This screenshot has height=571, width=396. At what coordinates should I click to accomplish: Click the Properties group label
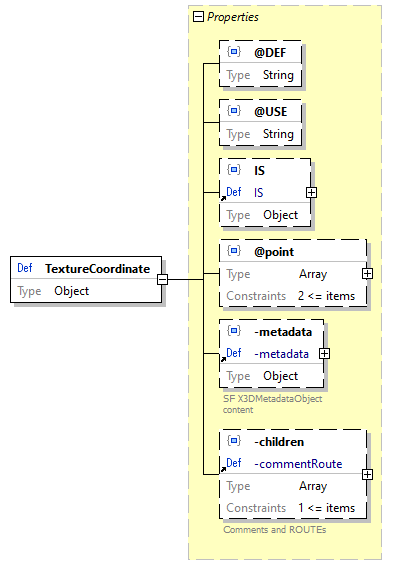click(233, 17)
